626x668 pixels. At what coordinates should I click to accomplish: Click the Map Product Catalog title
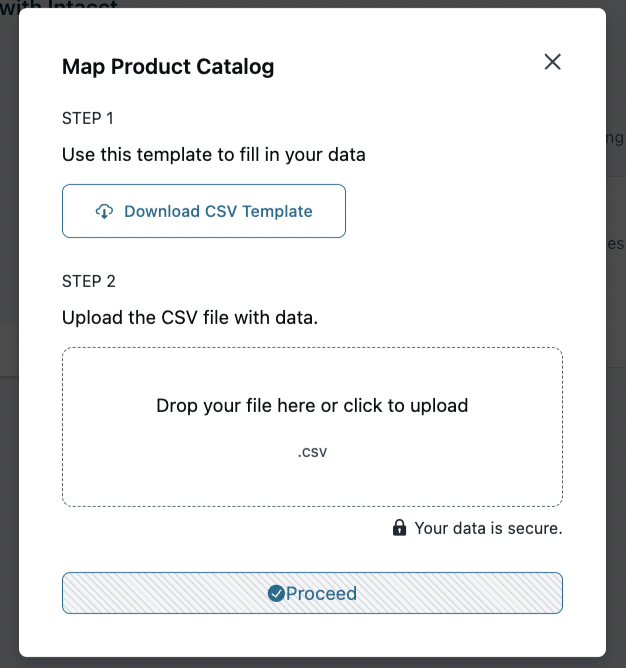click(x=168, y=67)
